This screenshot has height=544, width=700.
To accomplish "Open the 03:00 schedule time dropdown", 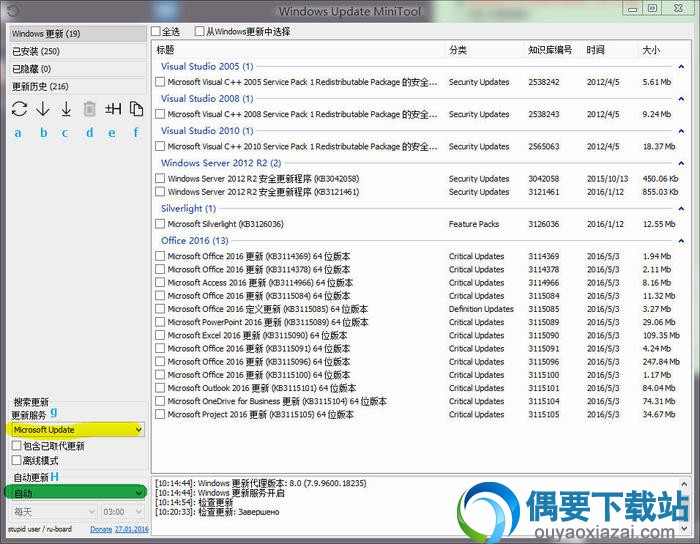I will click(122, 512).
